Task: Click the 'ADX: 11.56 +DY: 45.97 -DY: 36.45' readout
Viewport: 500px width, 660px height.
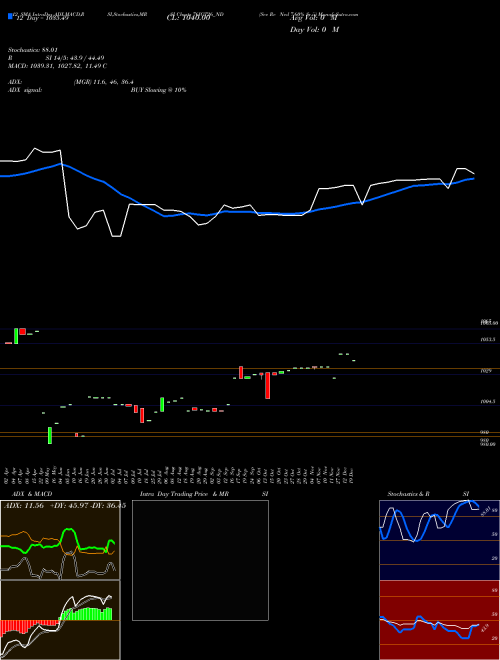Action: tap(65, 506)
